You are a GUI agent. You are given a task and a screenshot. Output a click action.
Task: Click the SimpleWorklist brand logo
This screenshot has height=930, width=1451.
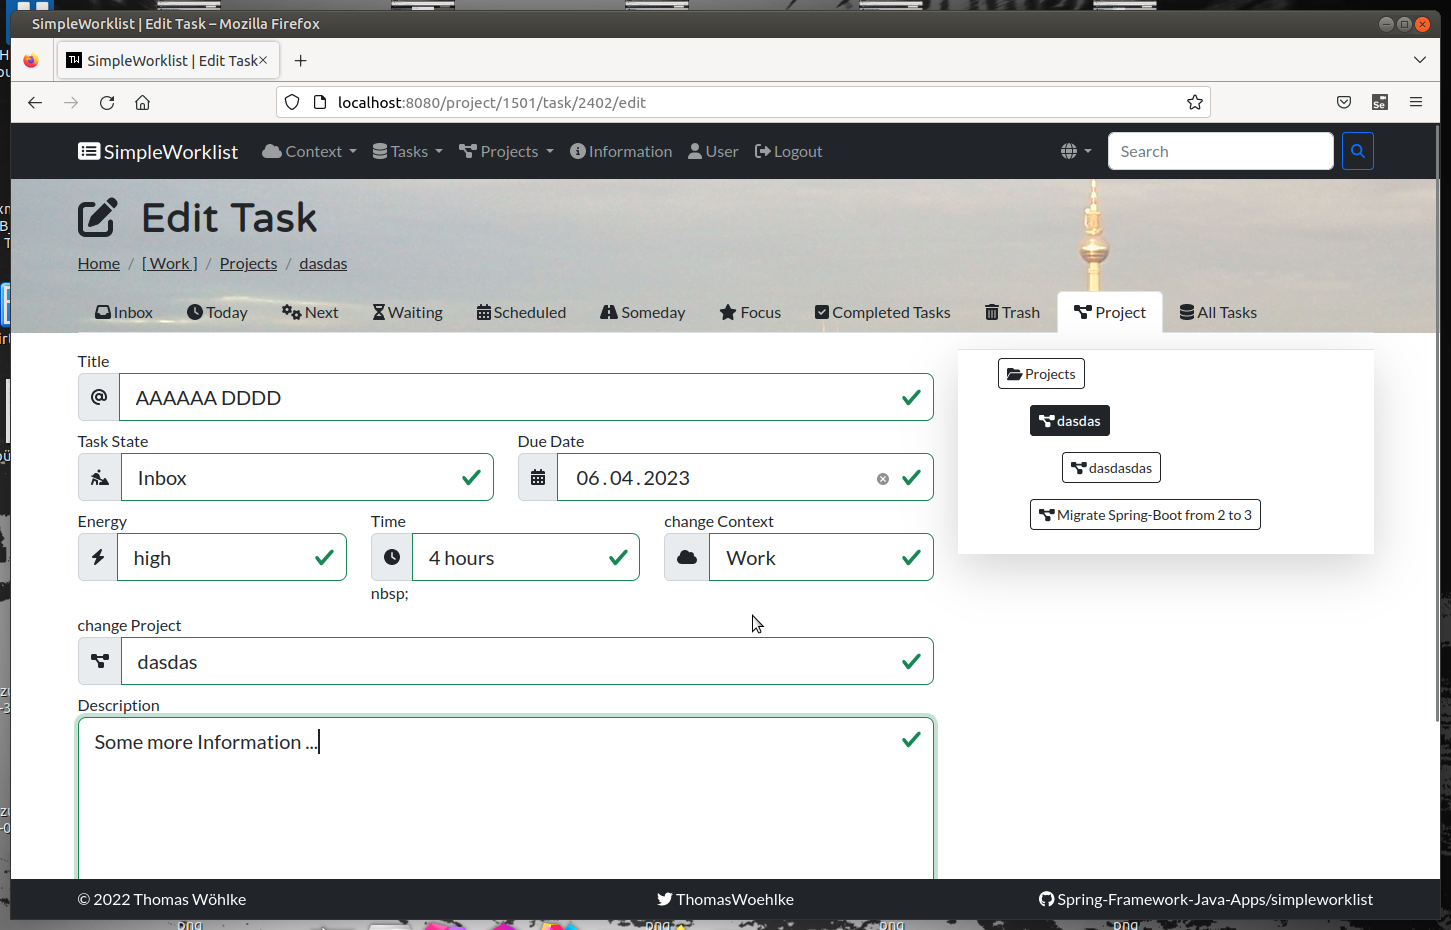(x=158, y=152)
